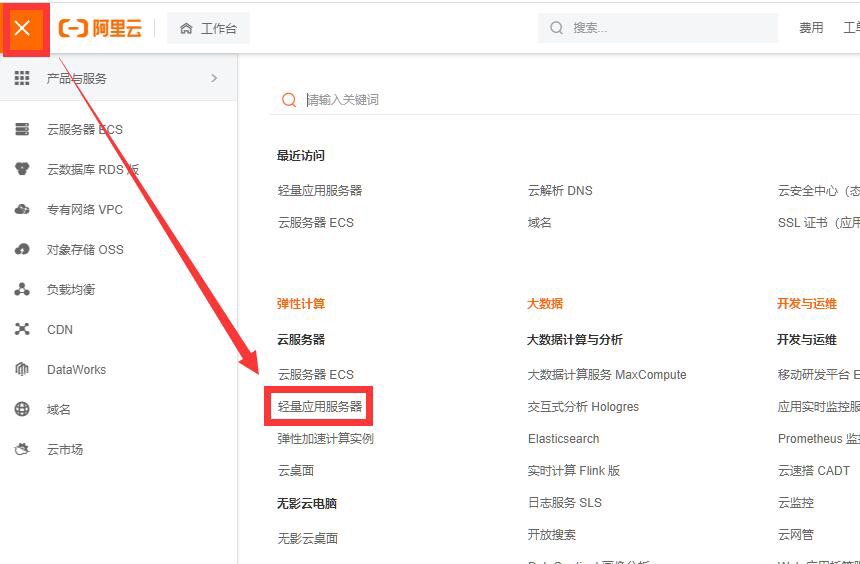Open 云服务器 ECS under 弹性计算
Image resolution: width=860 pixels, height=564 pixels.
[x=315, y=374]
